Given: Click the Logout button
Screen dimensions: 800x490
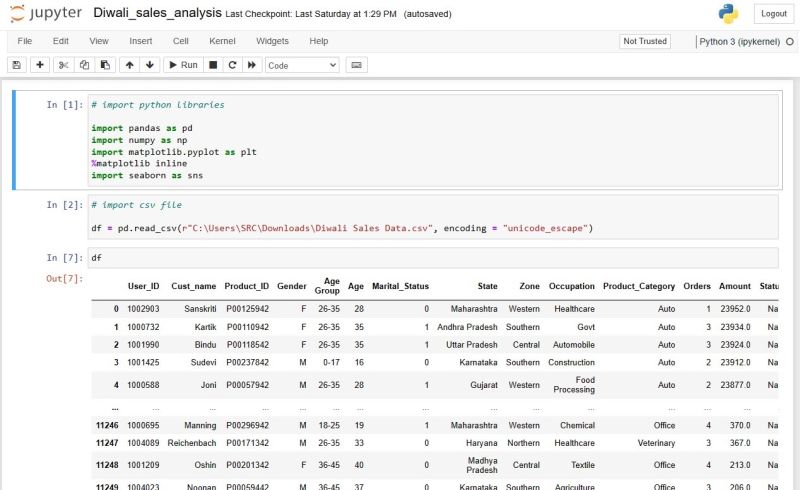Looking at the screenshot, I should click(773, 14).
